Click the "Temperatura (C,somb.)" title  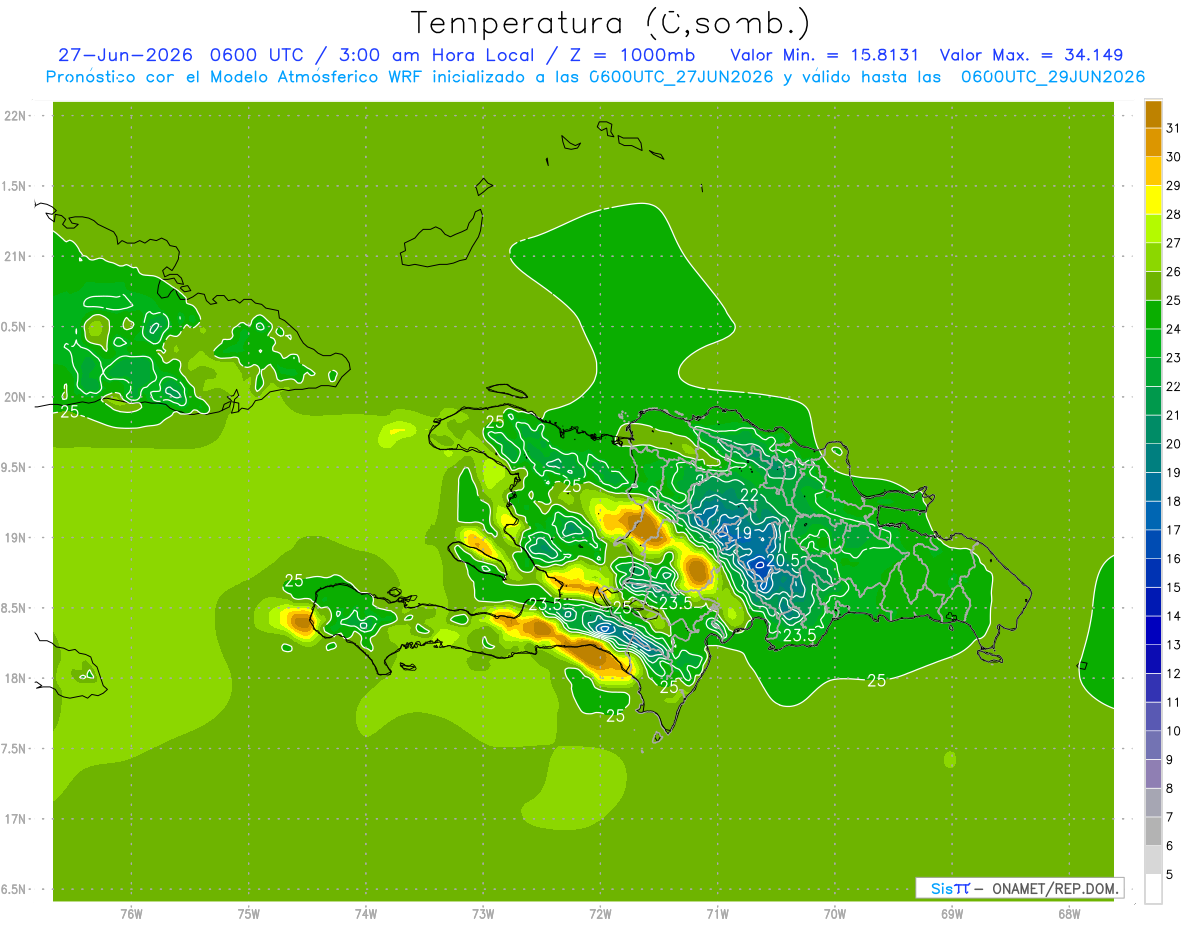[611, 22]
